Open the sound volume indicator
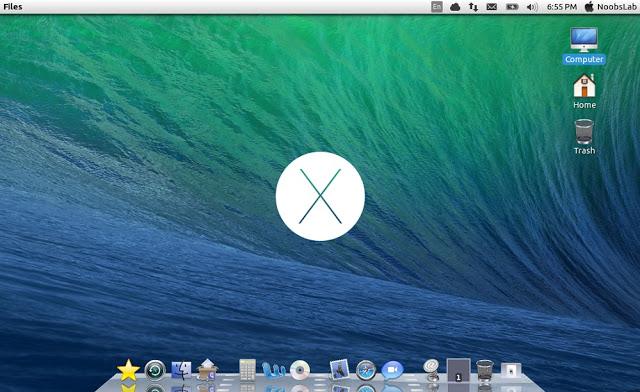Viewport: 640px width, 392px height. tap(532, 7)
